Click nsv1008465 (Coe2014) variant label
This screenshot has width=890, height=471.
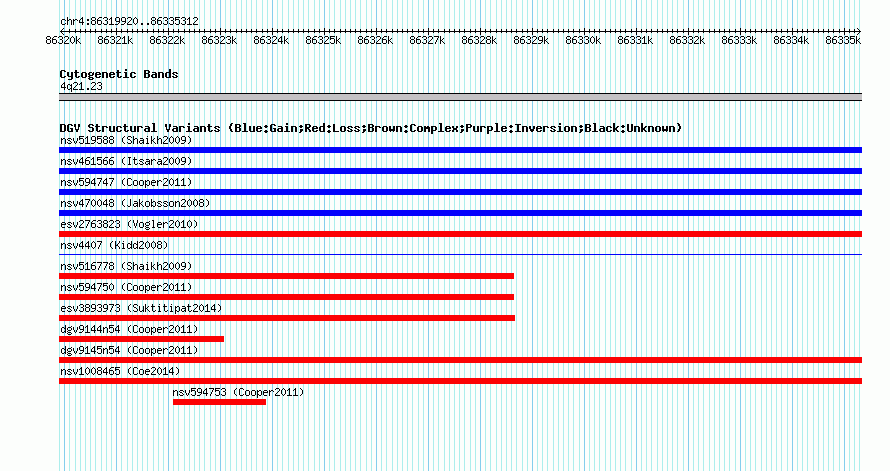[120, 371]
